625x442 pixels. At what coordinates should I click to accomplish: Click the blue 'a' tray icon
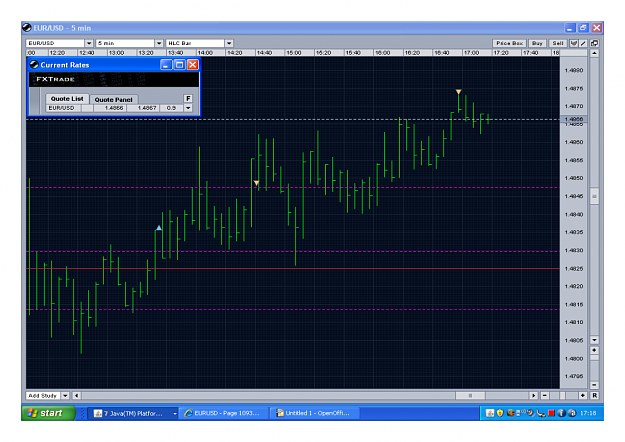(572, 413)
